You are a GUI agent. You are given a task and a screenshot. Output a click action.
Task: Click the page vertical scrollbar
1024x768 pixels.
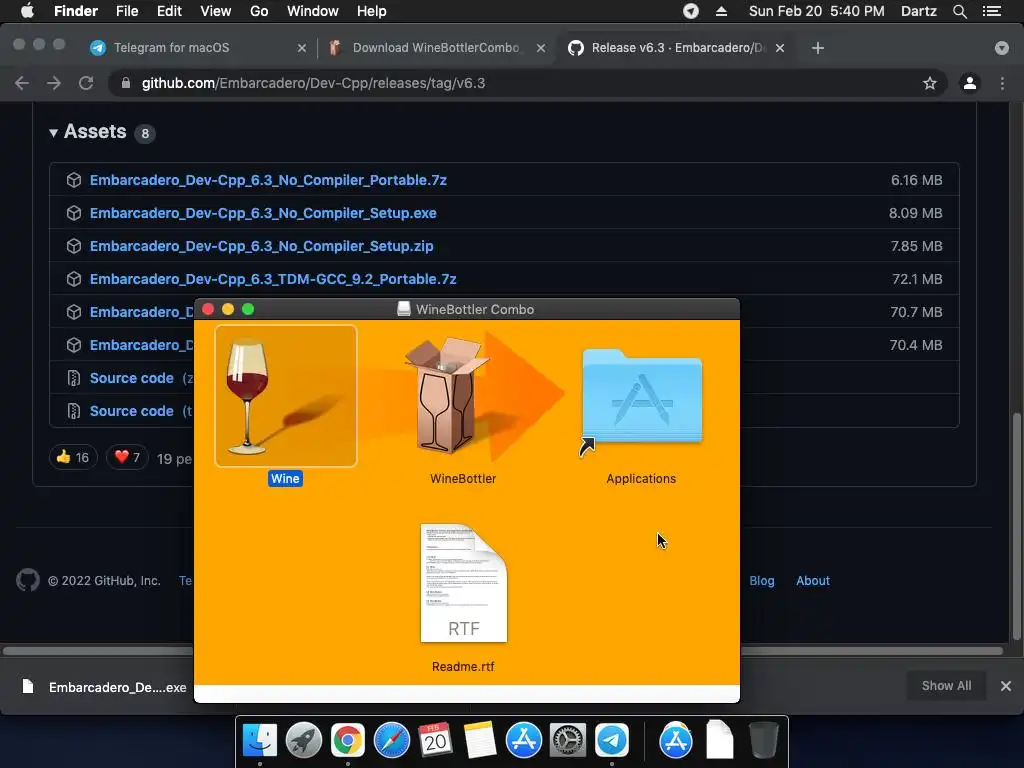coord(1016,526)
